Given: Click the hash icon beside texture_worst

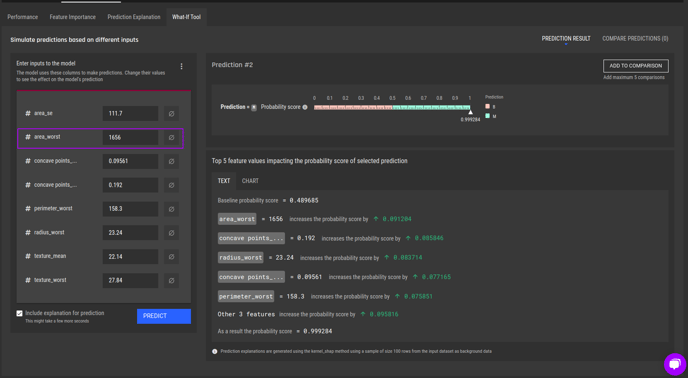Looking at the screenshot, I should (x=28, y=280).
